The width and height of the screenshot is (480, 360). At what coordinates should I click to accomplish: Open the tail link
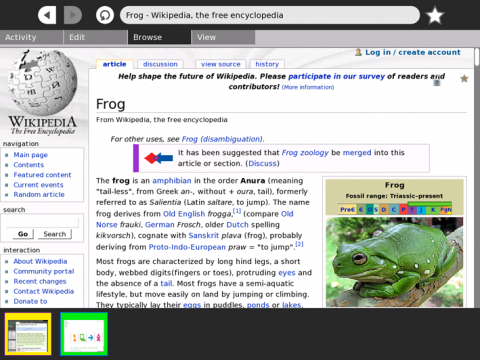166,283
